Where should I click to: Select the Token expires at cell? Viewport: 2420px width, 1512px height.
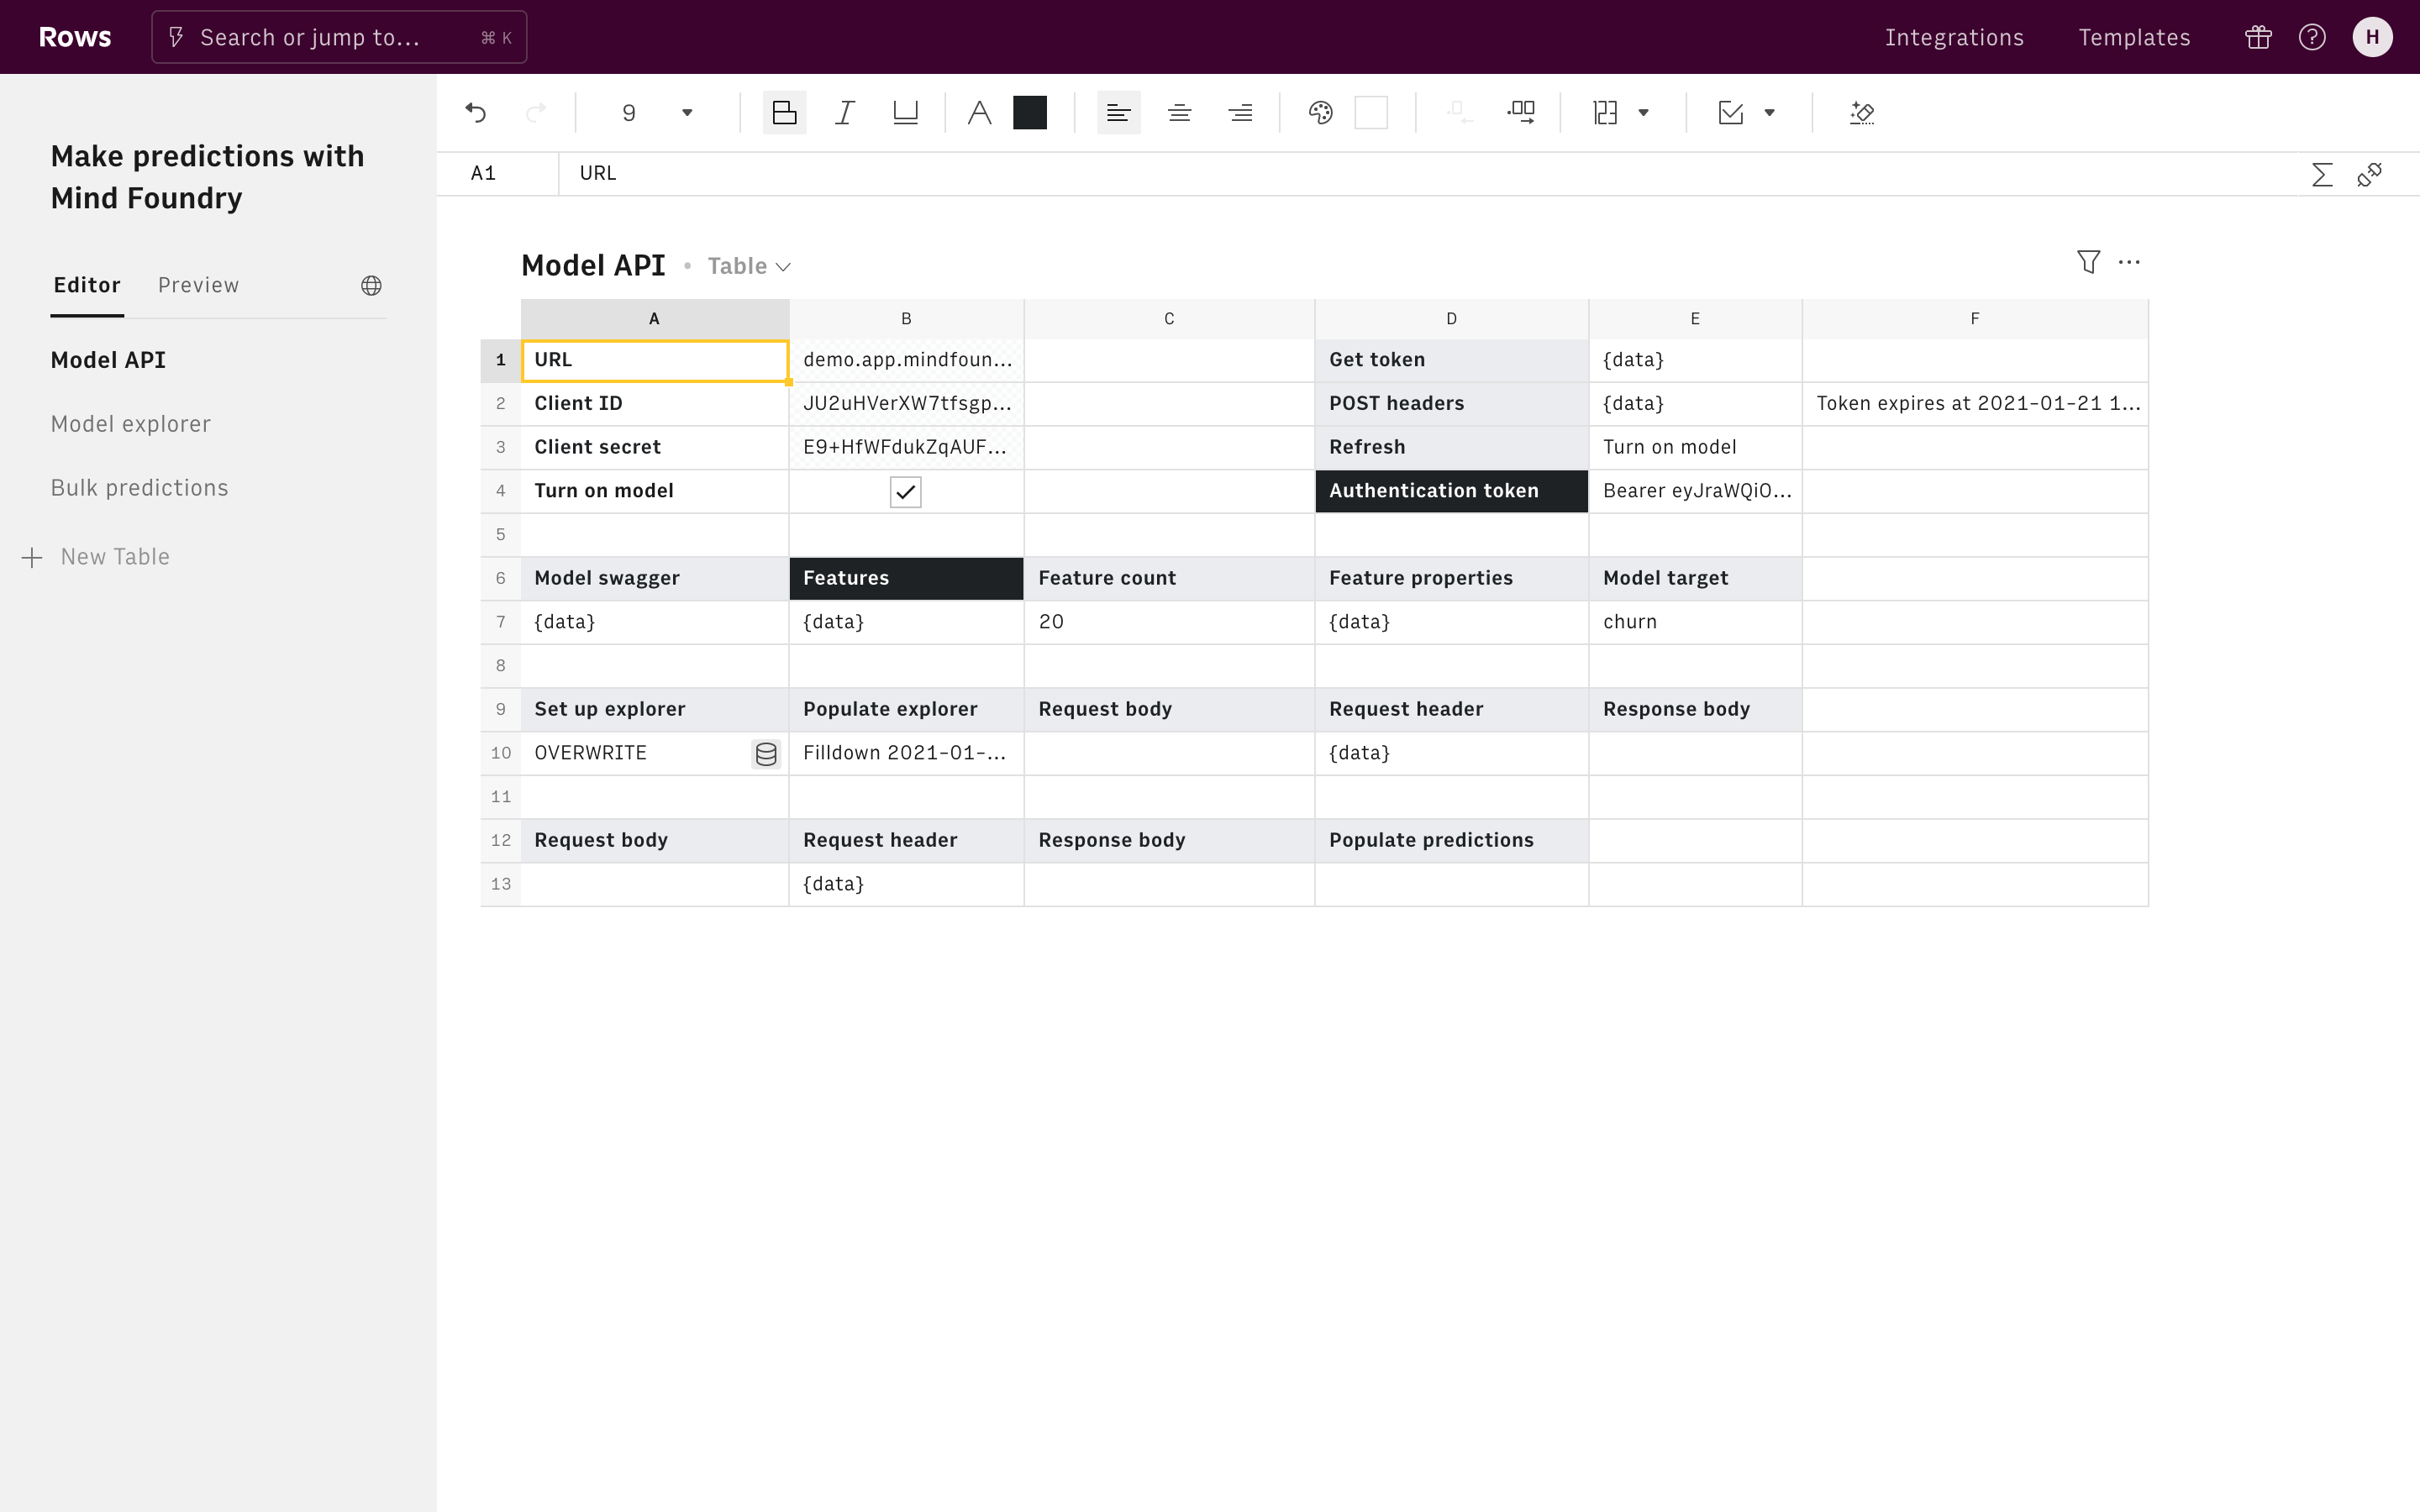[x=1974, y=404]
